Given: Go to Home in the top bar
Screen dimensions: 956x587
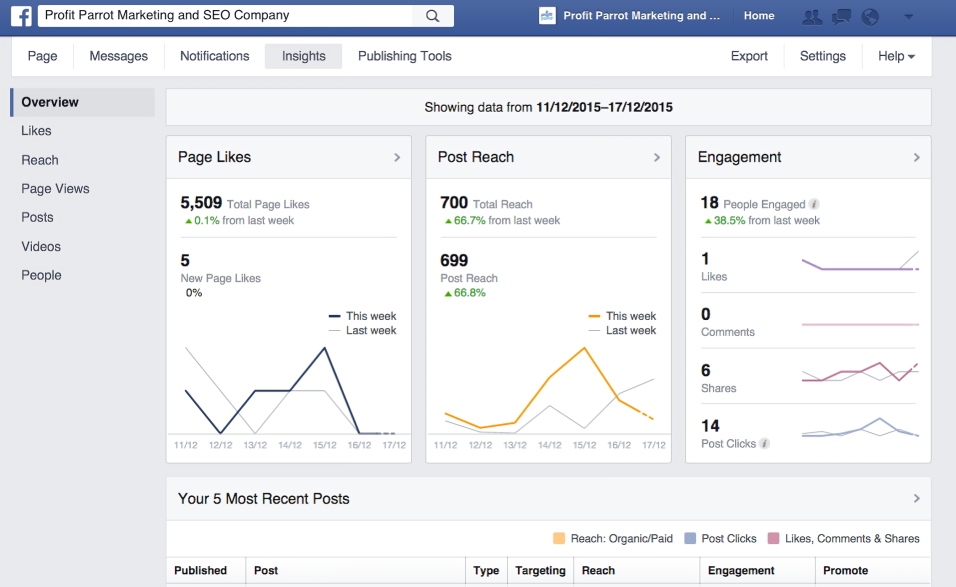Looking at the screenshot, I should (x=759, y=16).
